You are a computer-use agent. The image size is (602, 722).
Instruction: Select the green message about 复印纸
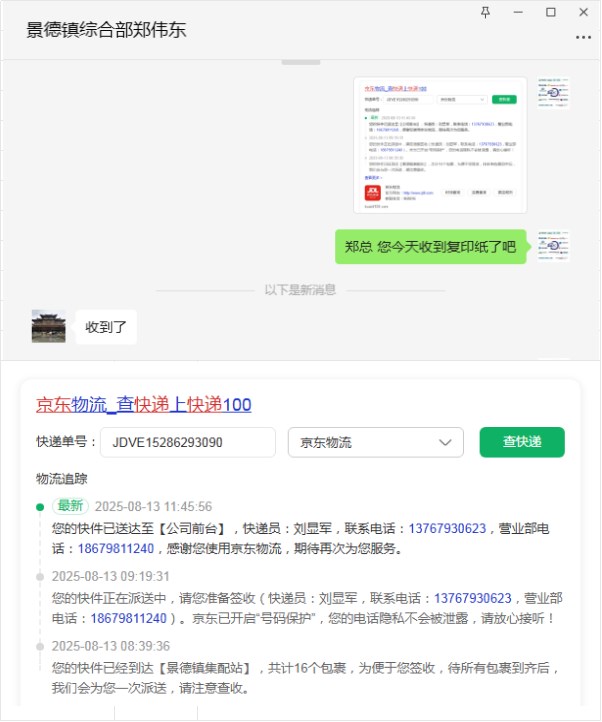tap(431, 247)
